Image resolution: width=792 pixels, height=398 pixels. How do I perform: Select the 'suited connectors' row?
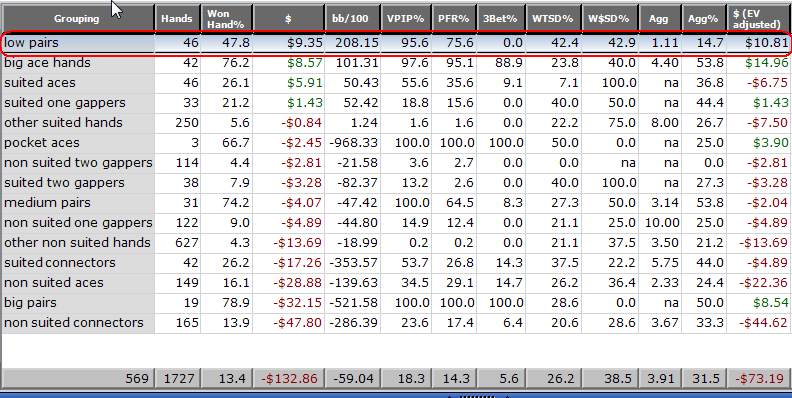click(396, 263)
